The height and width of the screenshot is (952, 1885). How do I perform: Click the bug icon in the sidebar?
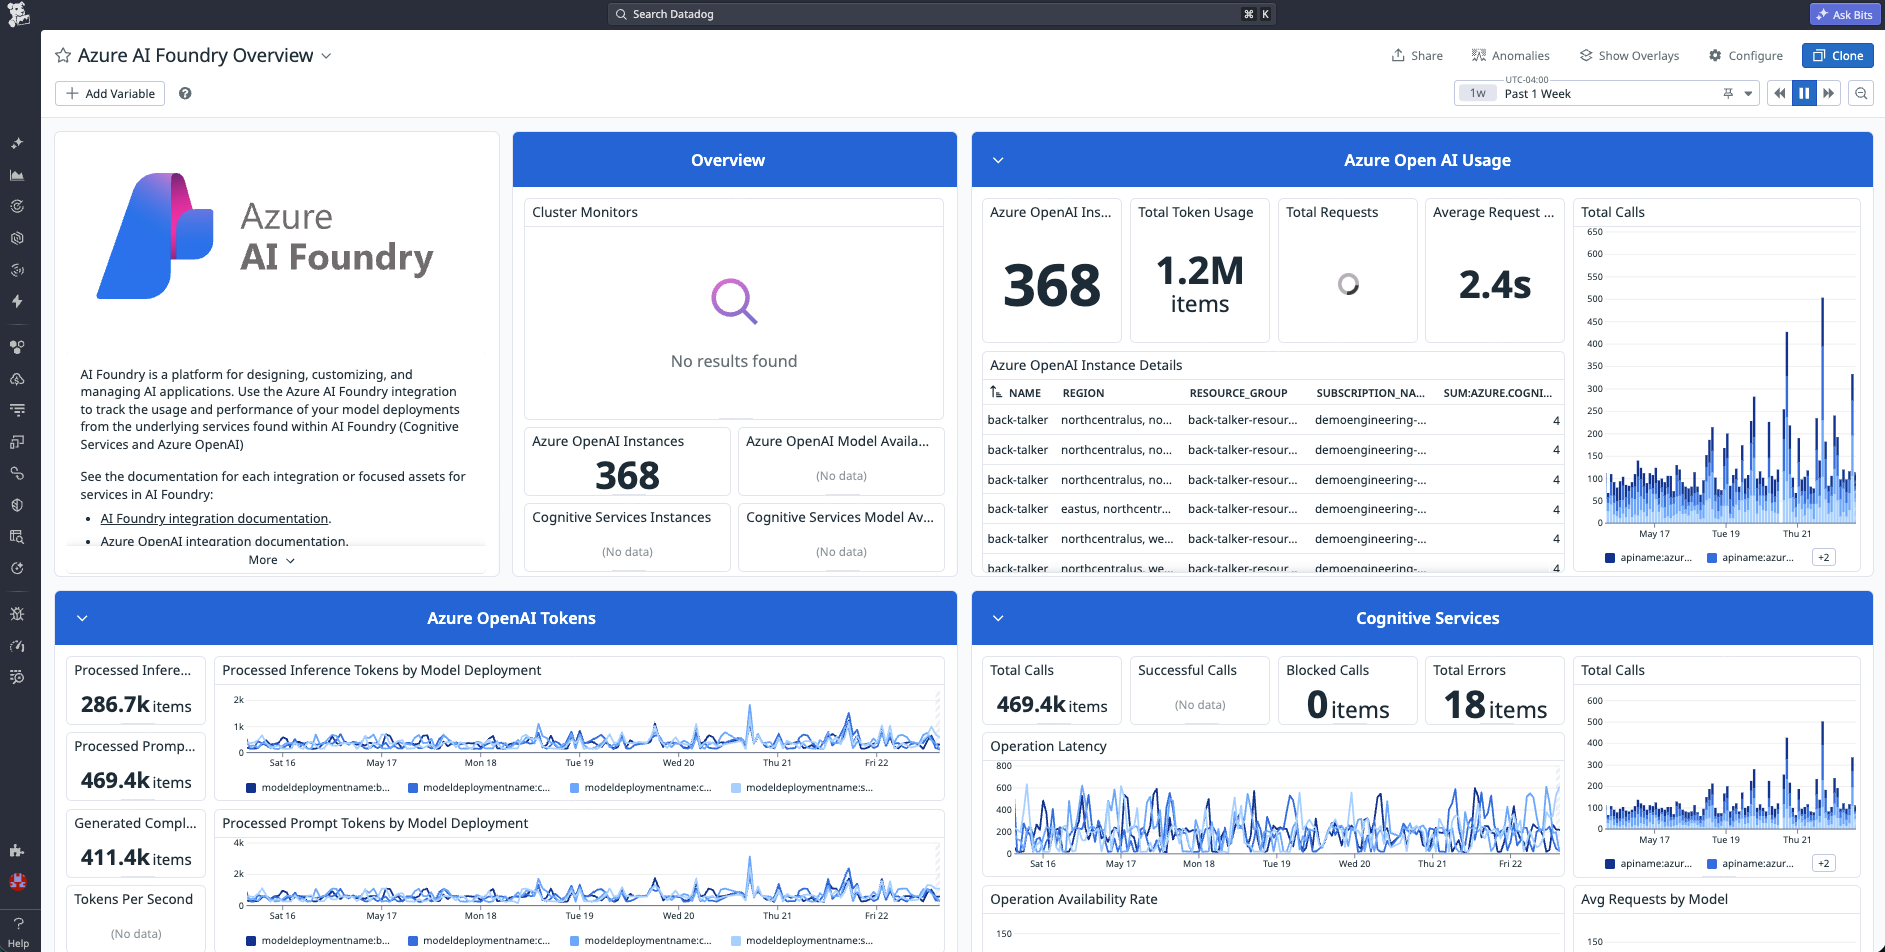point(17,614)
